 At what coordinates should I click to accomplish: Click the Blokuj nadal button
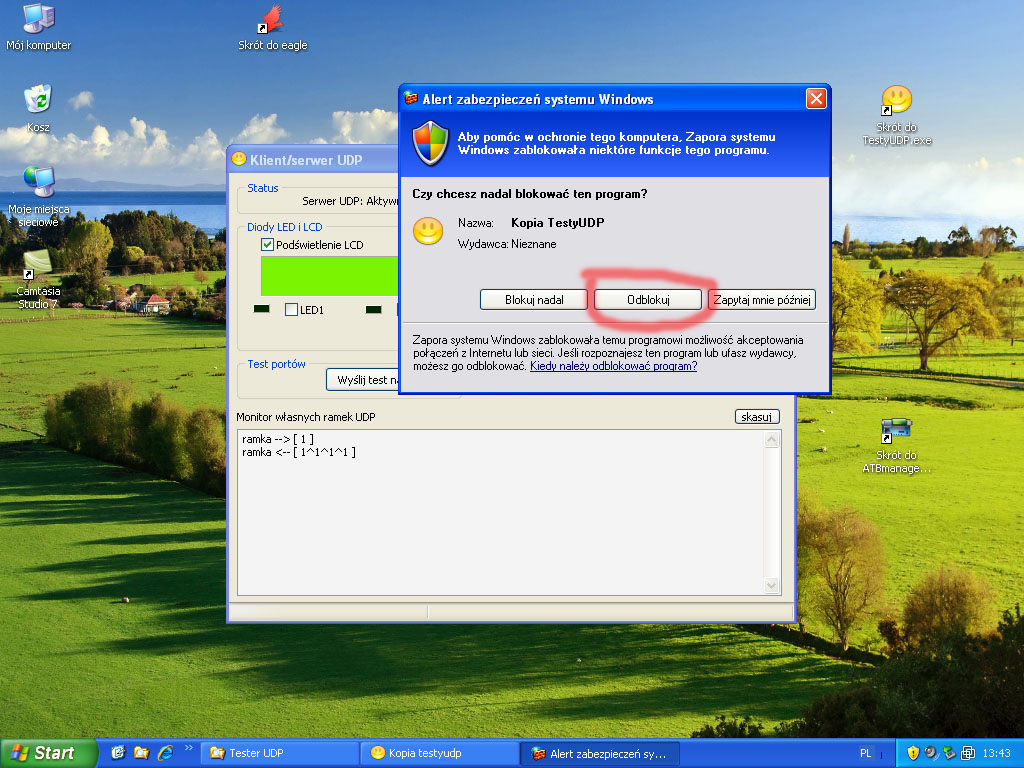(534, 300)
